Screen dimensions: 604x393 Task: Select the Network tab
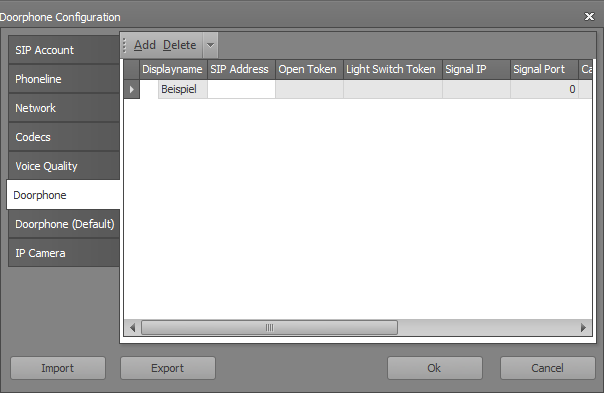pos(64,108)
